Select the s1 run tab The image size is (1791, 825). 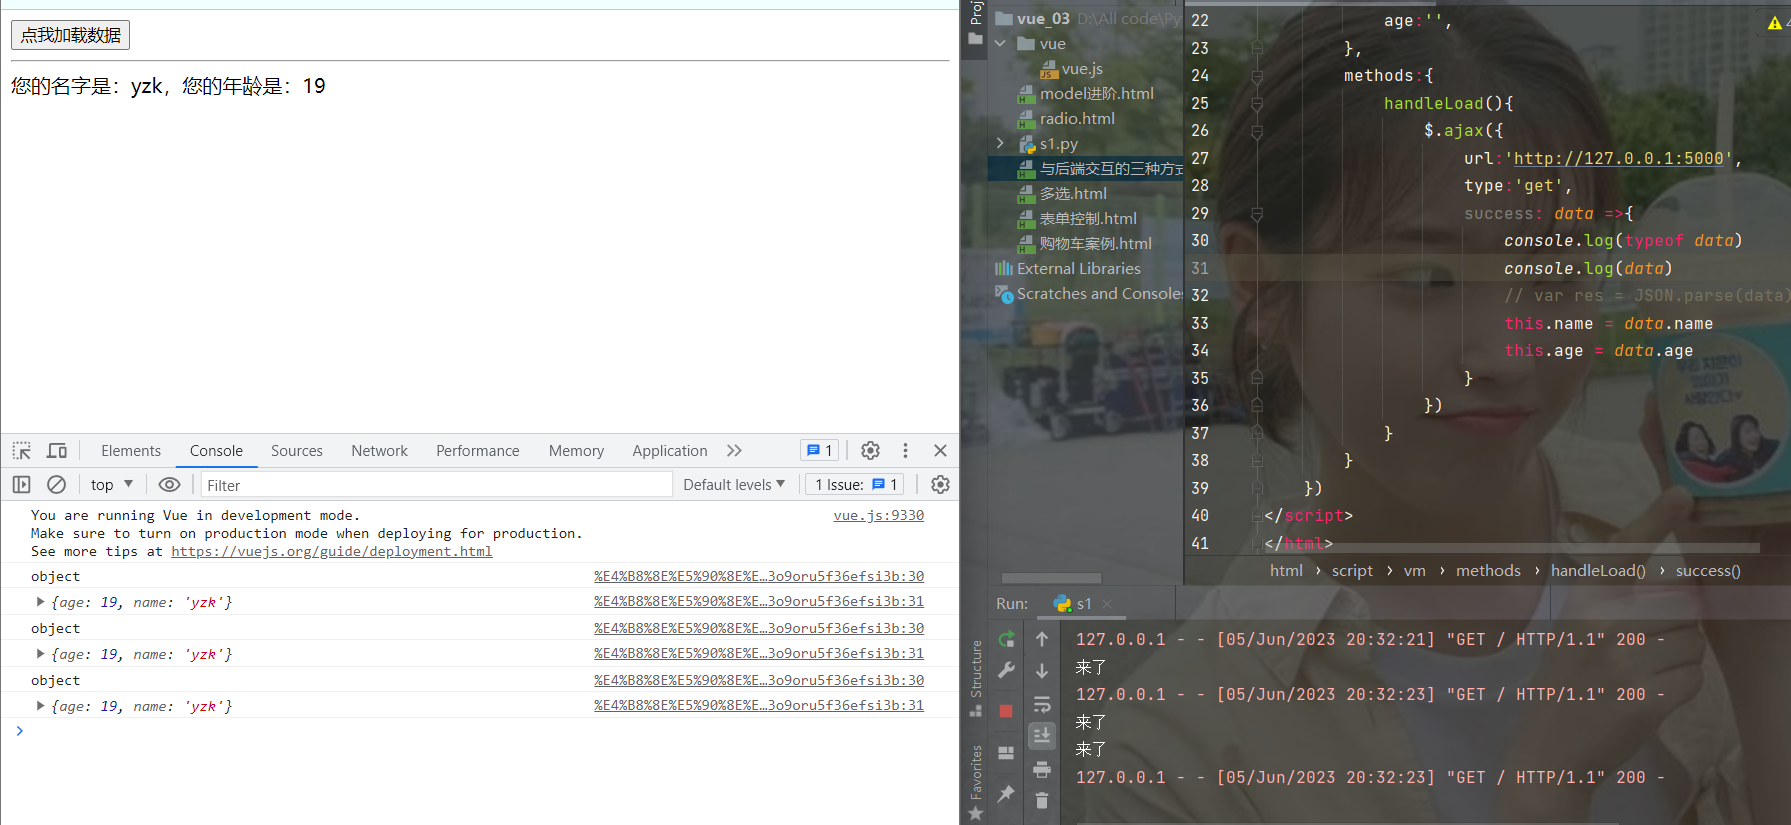[1073, 604]
